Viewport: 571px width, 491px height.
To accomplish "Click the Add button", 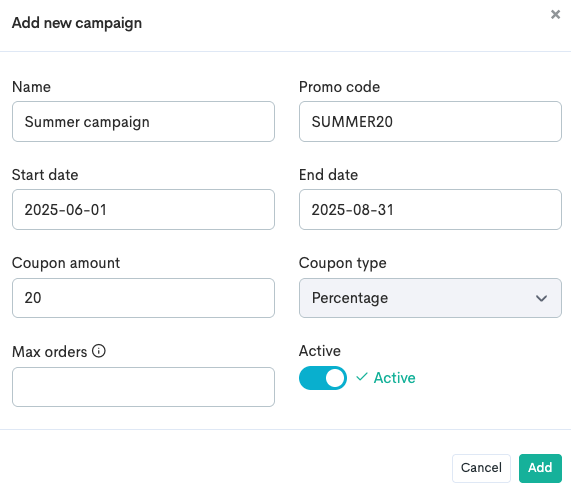I will click(x=540, y=468).
